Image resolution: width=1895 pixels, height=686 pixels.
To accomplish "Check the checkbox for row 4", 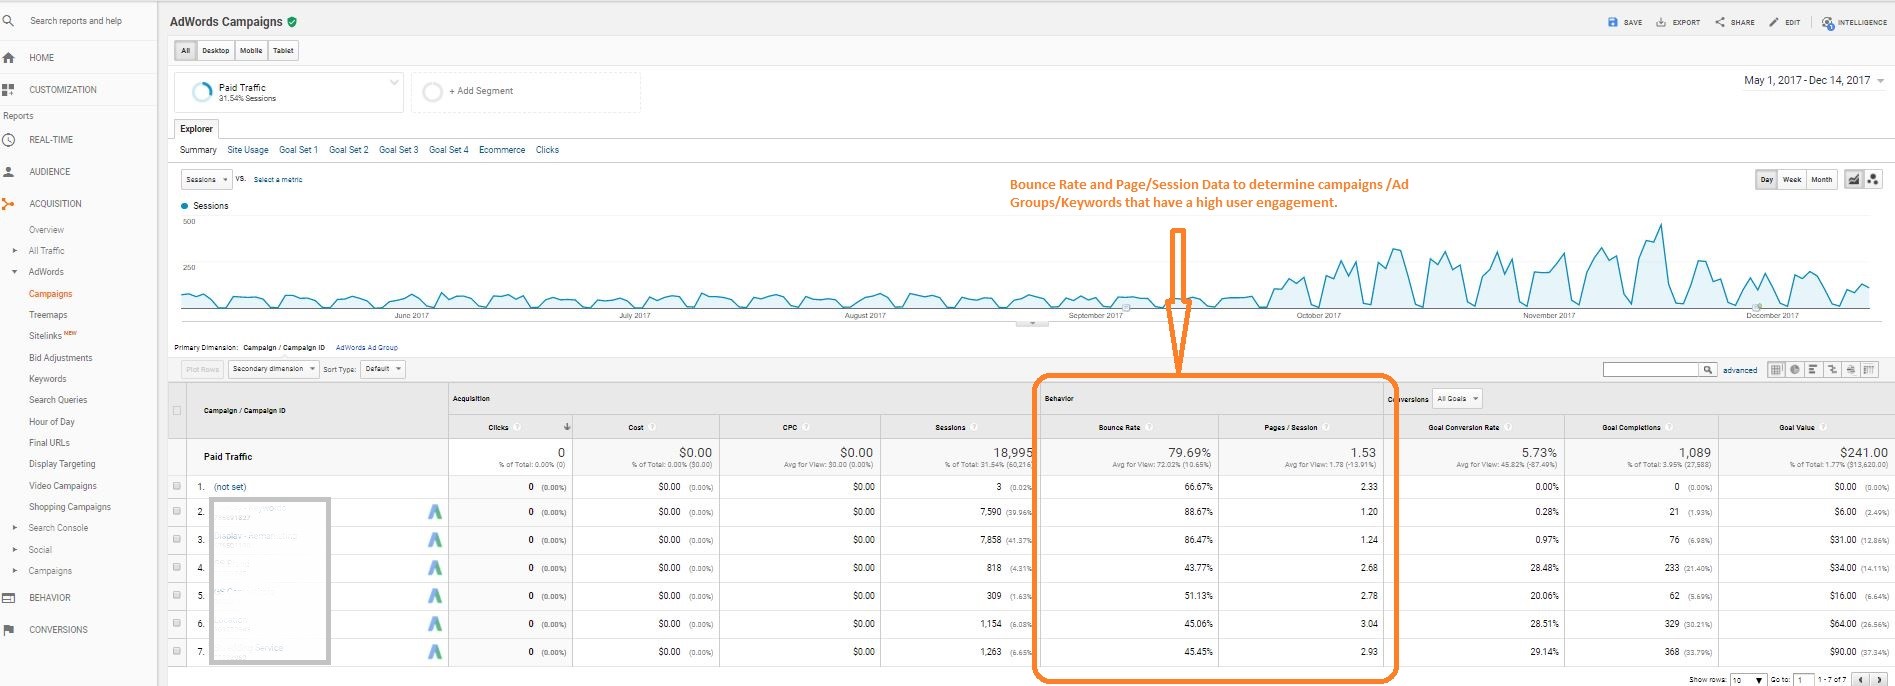I will (177, 567).
